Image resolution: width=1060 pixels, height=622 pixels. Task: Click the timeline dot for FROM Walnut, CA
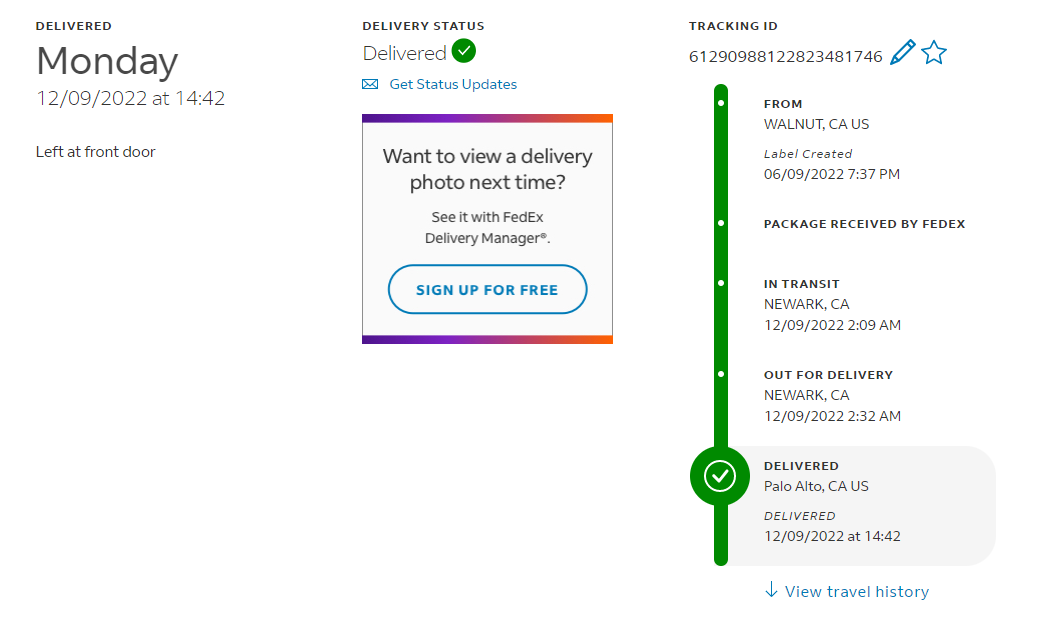pos(721,103)
